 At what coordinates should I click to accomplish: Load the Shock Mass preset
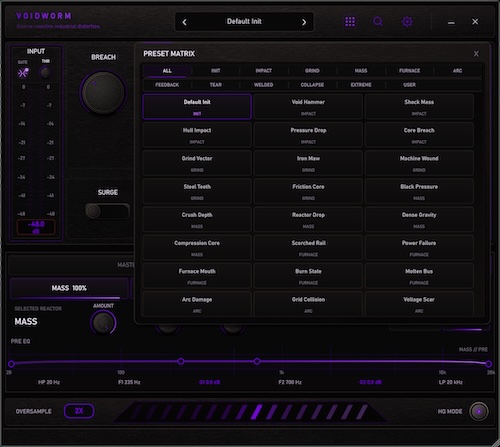419,107
